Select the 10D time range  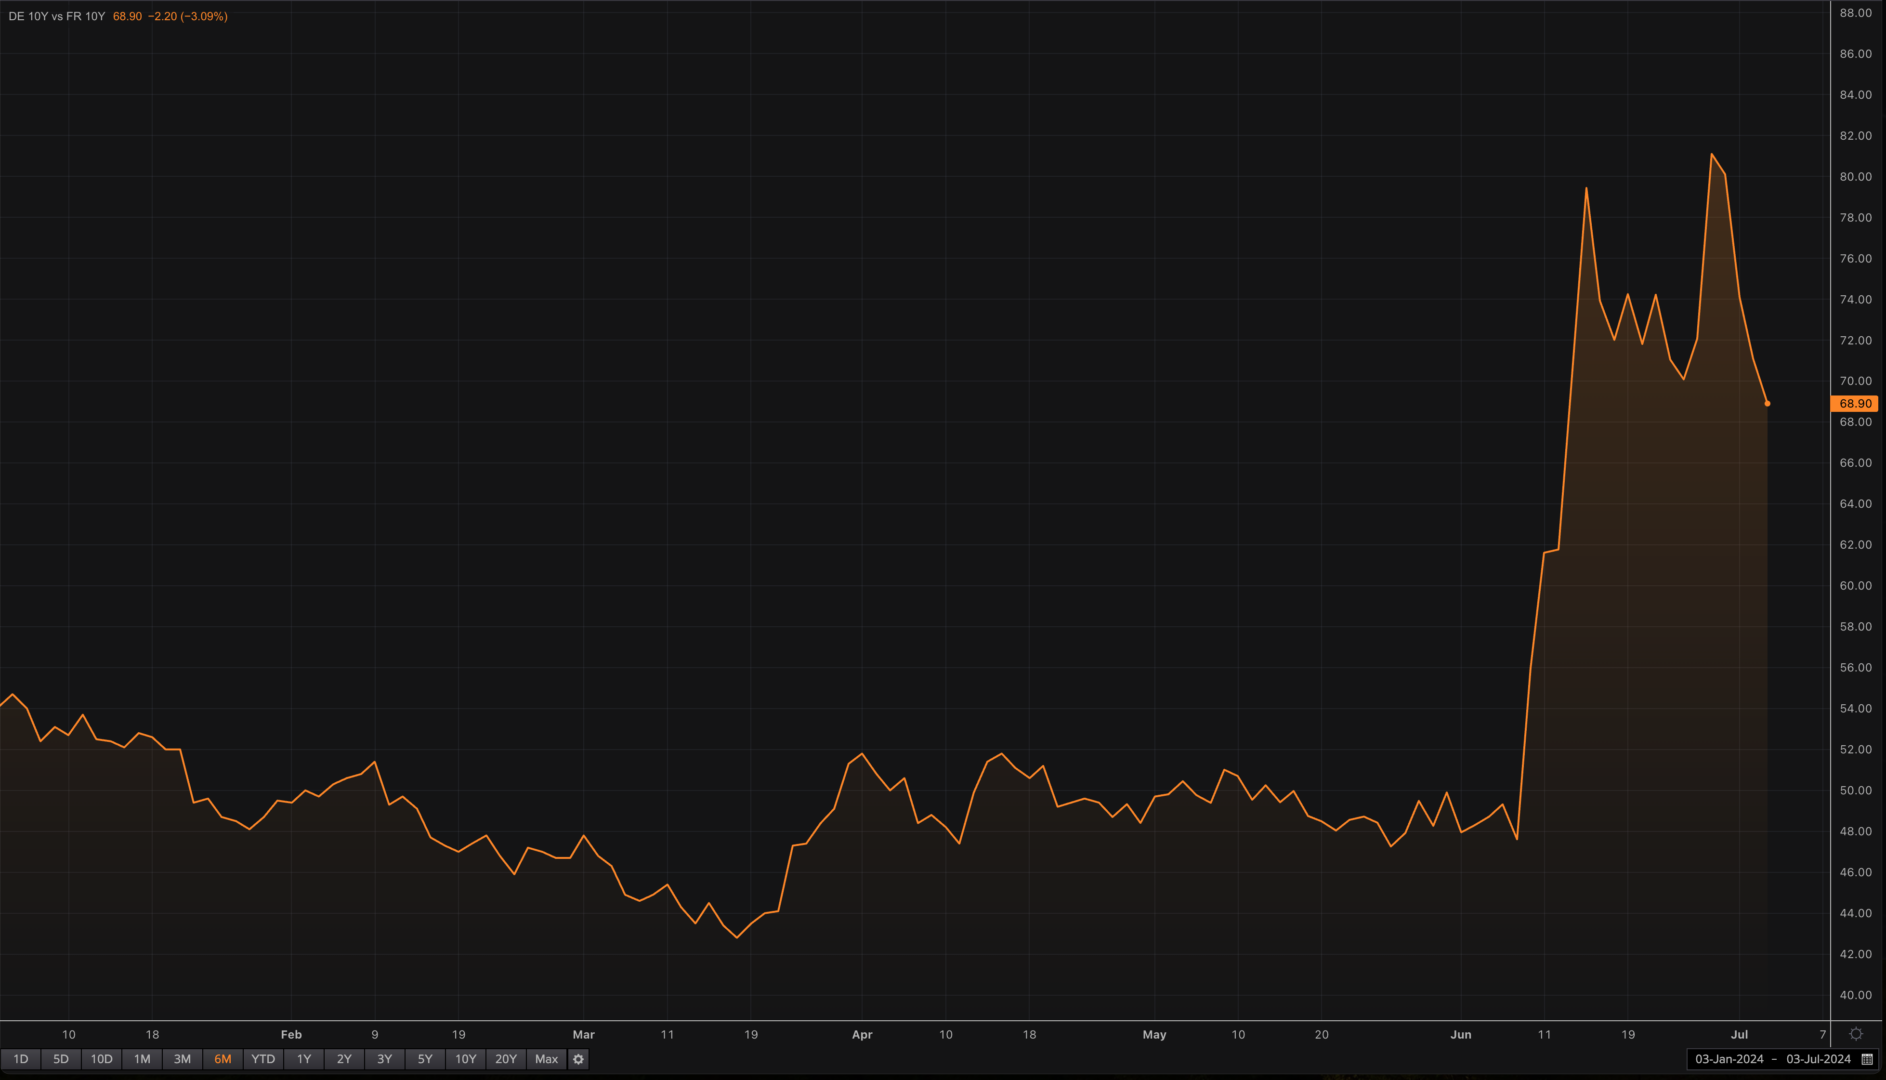tap(101, 1059)
